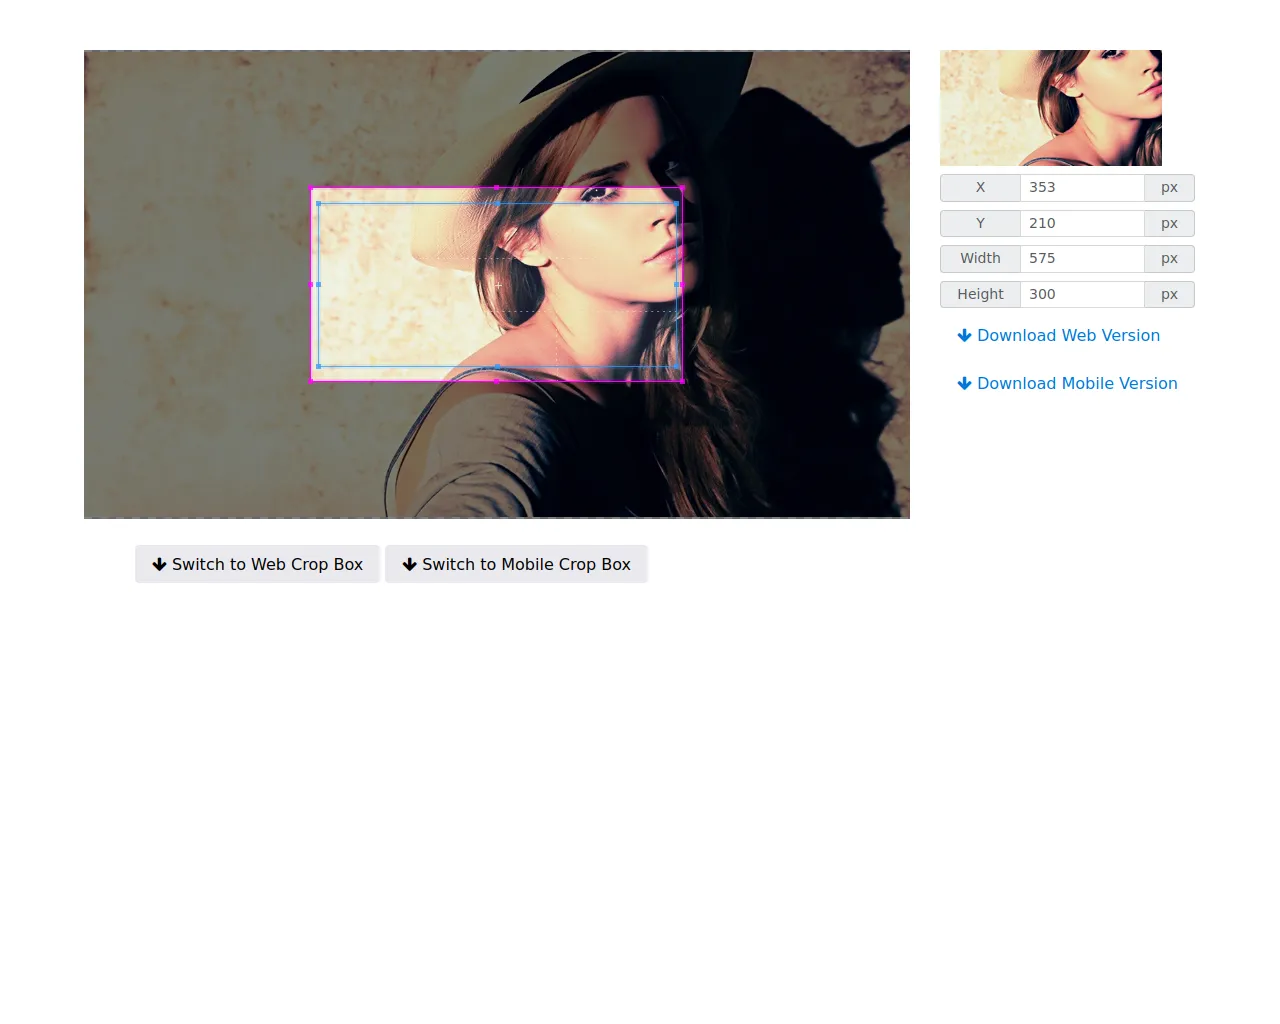Click the magenta crop box bottom-middle handle
Viewport: 1280px width, 1024px height.
[497, 381]
